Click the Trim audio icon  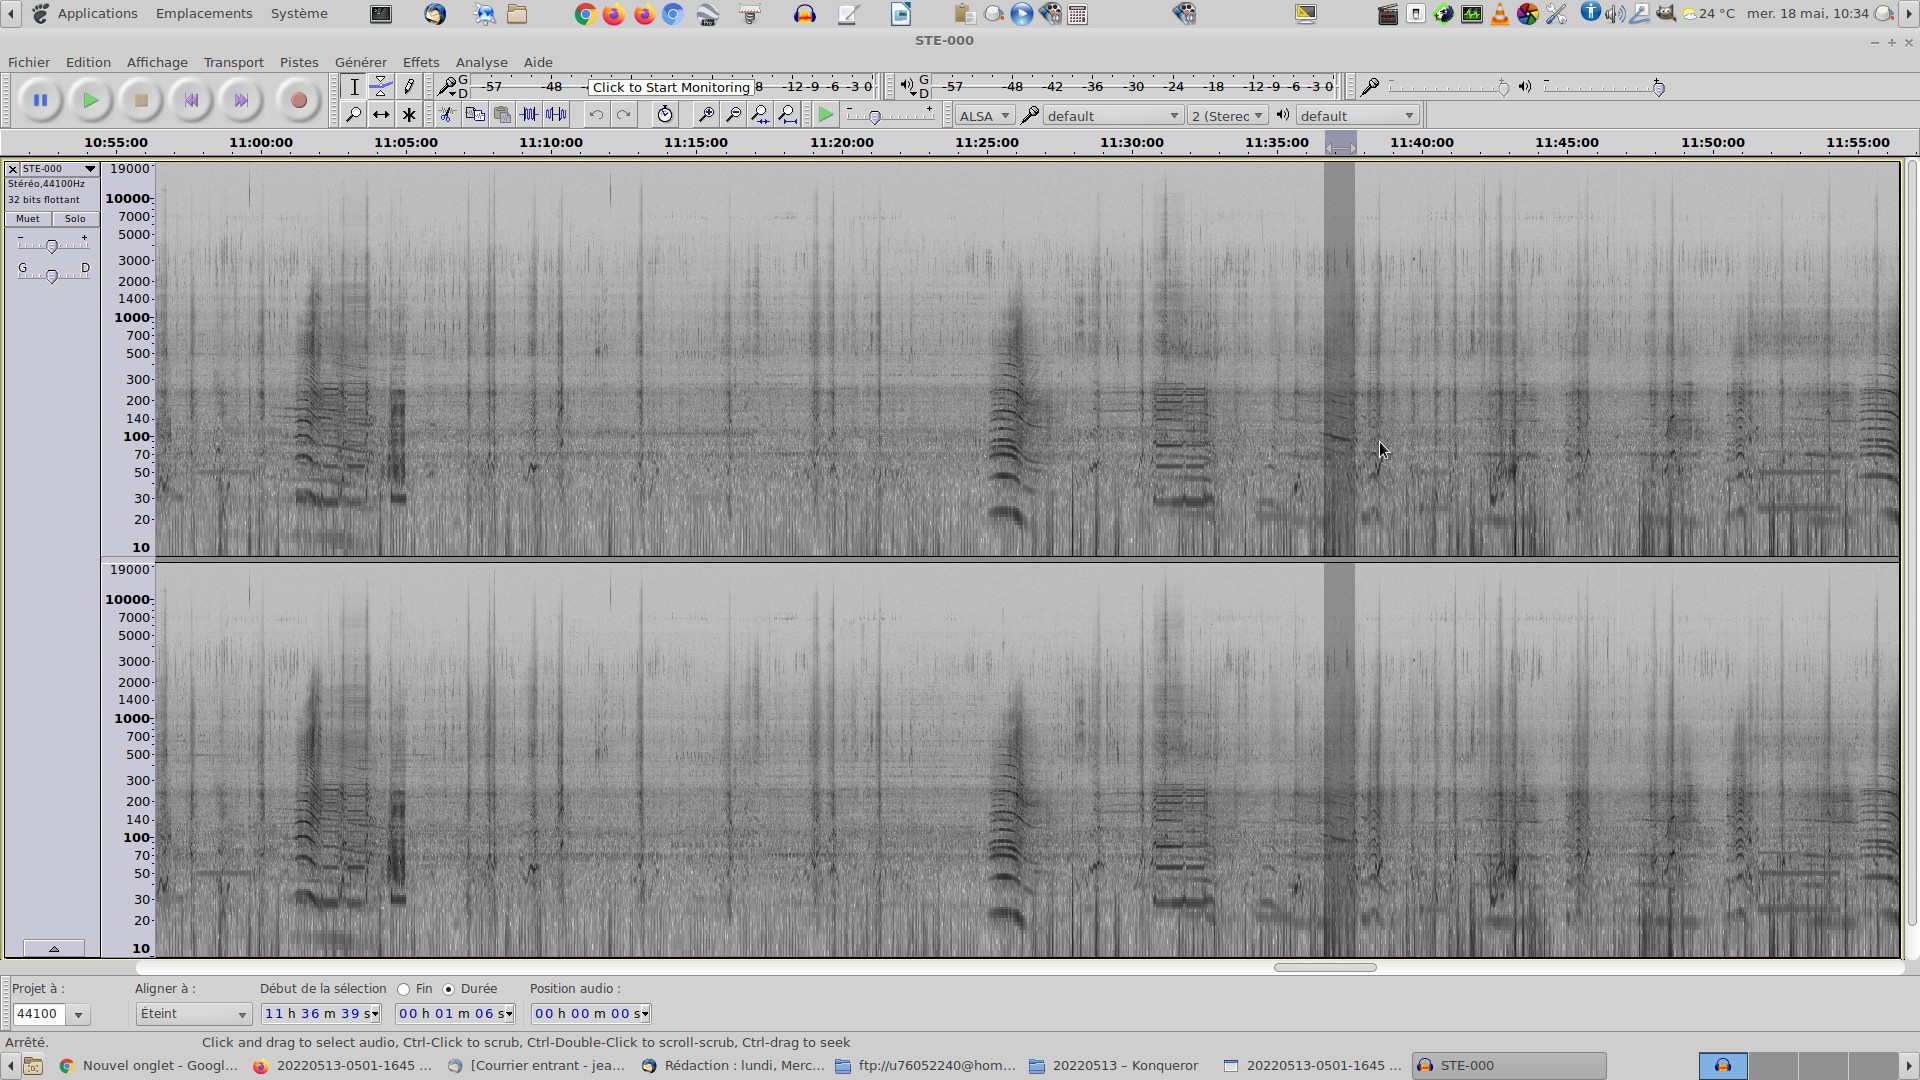[529, 115]
